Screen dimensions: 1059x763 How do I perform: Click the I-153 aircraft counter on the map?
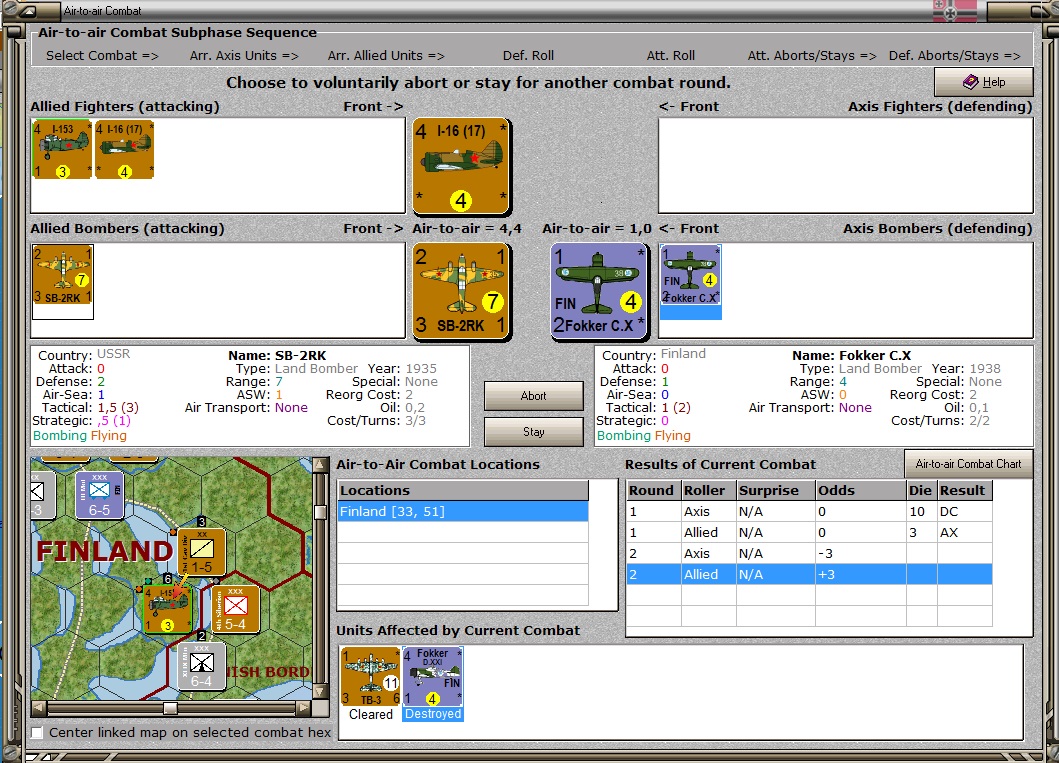(167, 609)
